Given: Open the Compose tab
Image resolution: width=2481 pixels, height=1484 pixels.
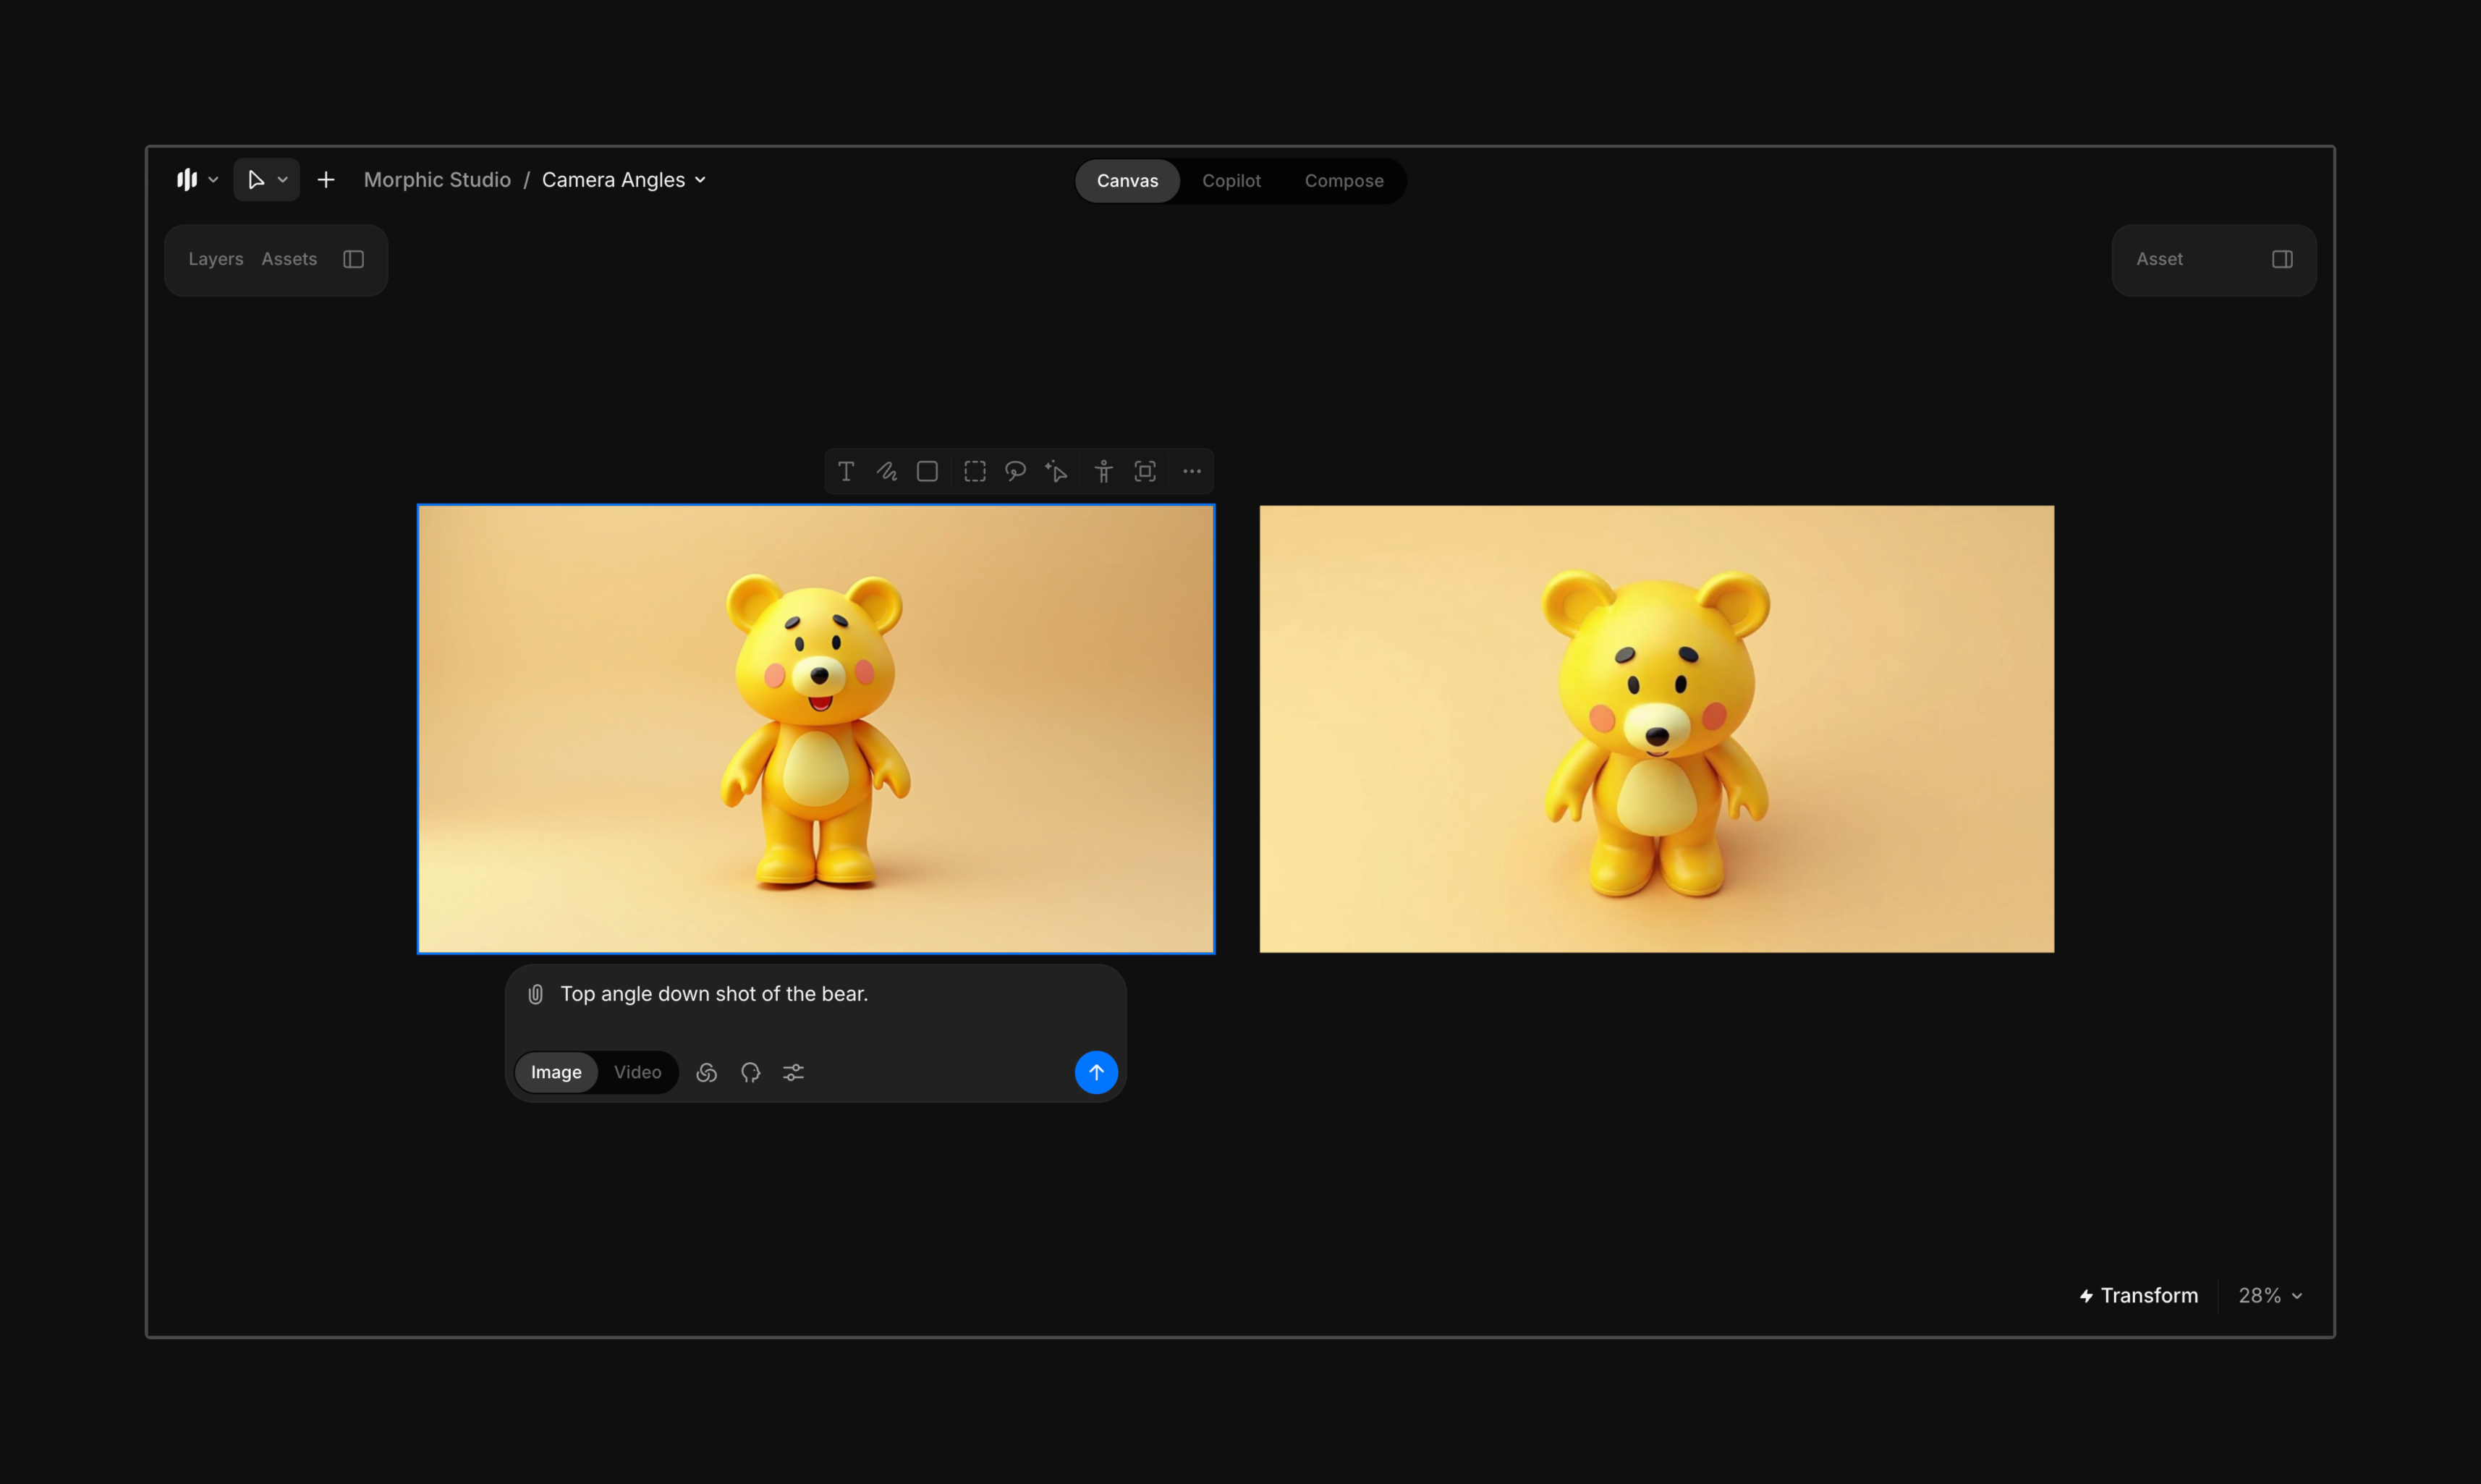Looking at the screenshot, I should 1344,181.
